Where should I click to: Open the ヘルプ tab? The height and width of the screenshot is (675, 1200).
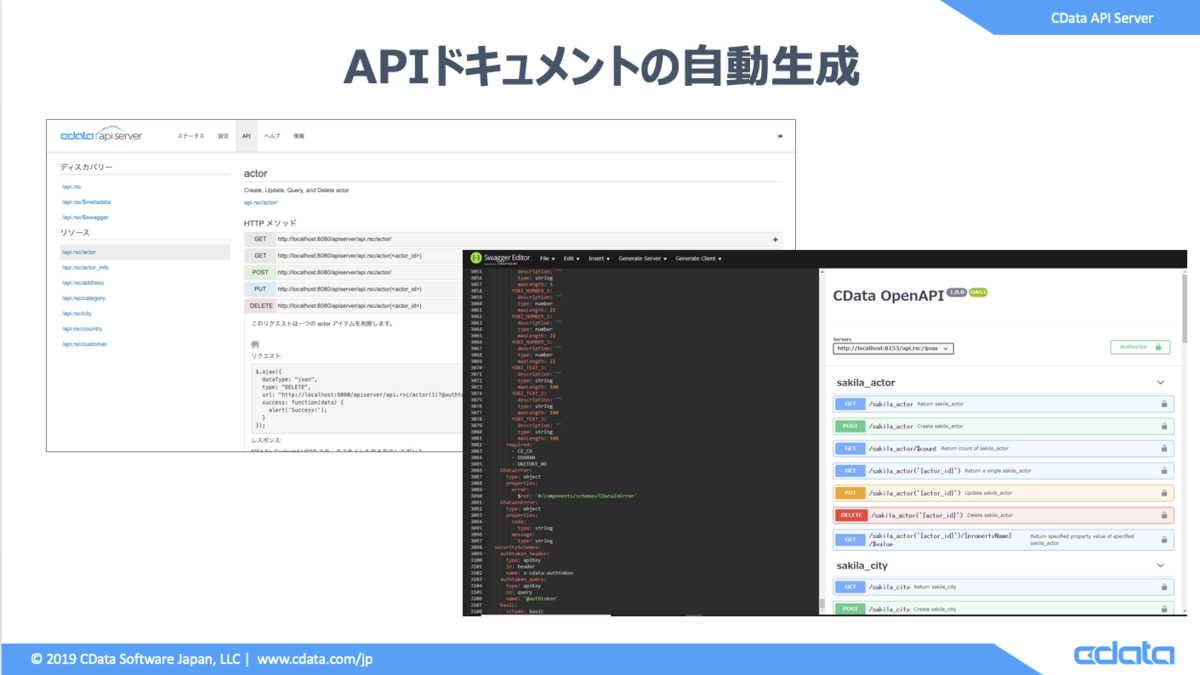tap(272, 136)
